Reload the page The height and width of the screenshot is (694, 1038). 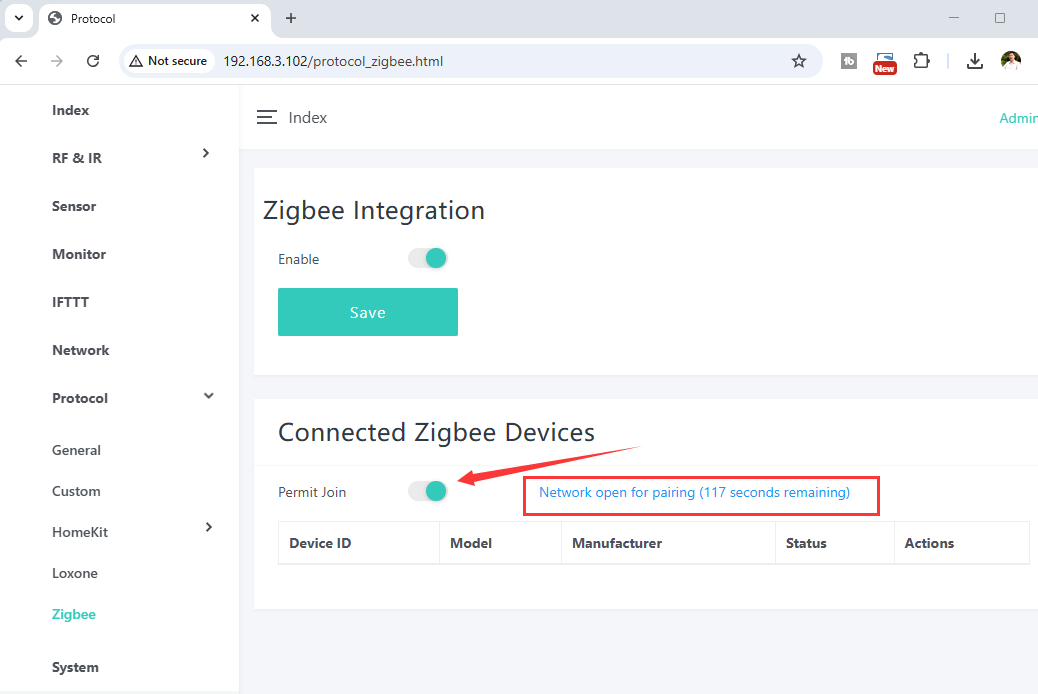pyautogui.click(x=93, y=61)
